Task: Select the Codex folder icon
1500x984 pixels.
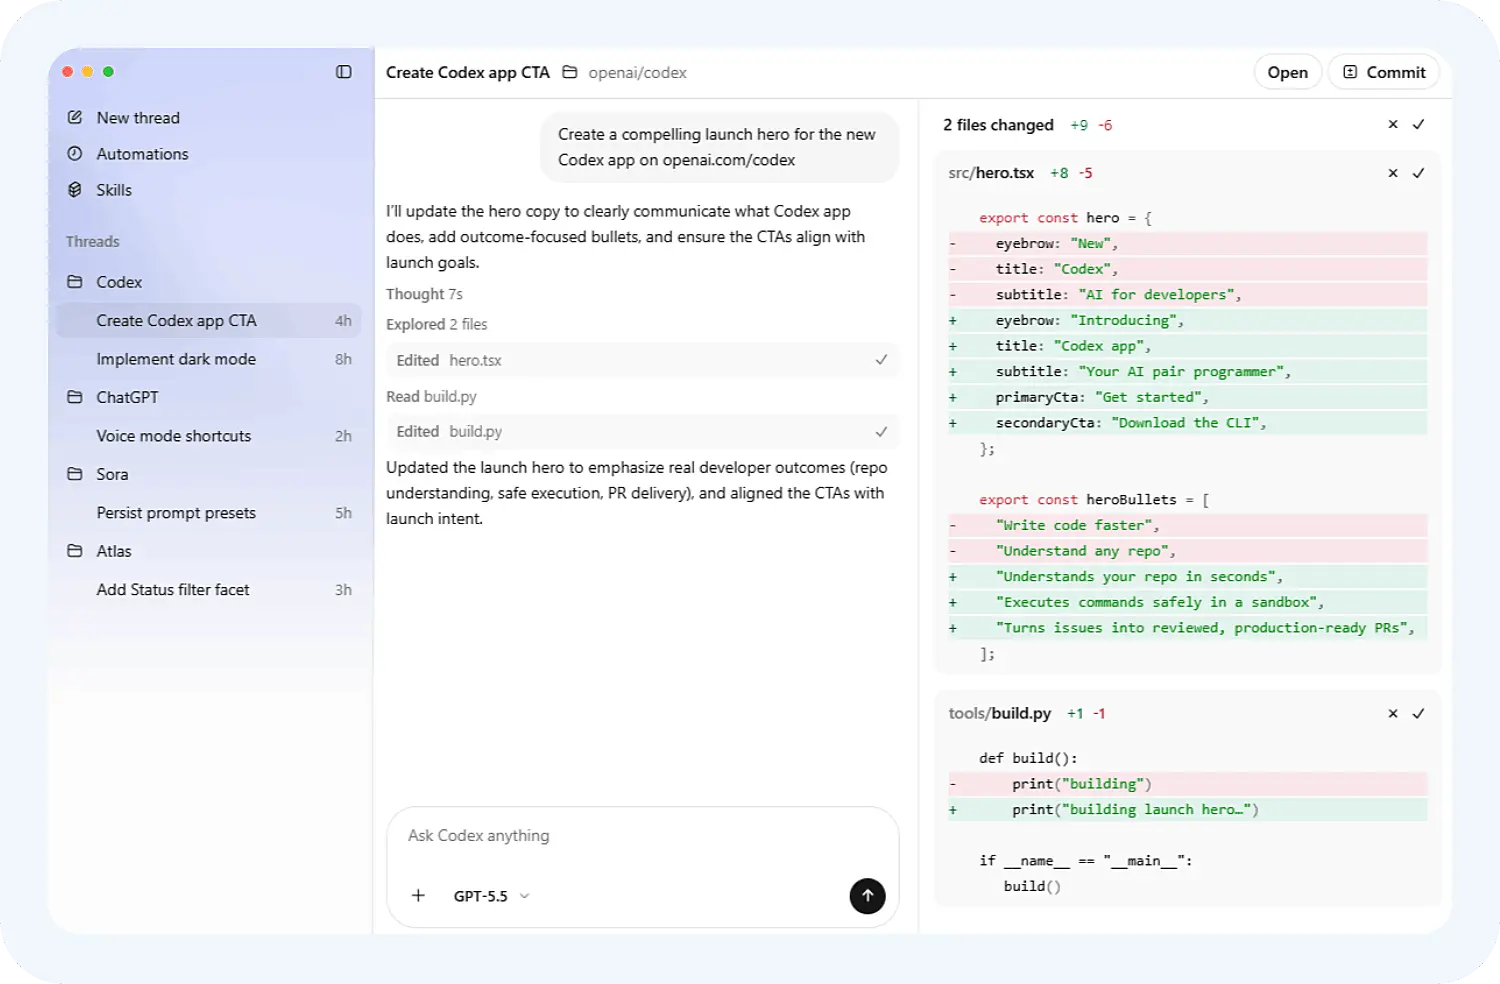Action: coord(75,282)
